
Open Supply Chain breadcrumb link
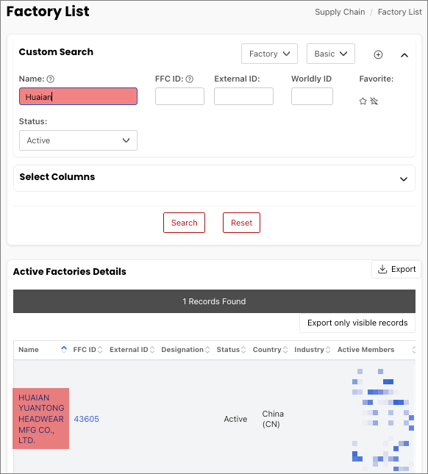340,12
